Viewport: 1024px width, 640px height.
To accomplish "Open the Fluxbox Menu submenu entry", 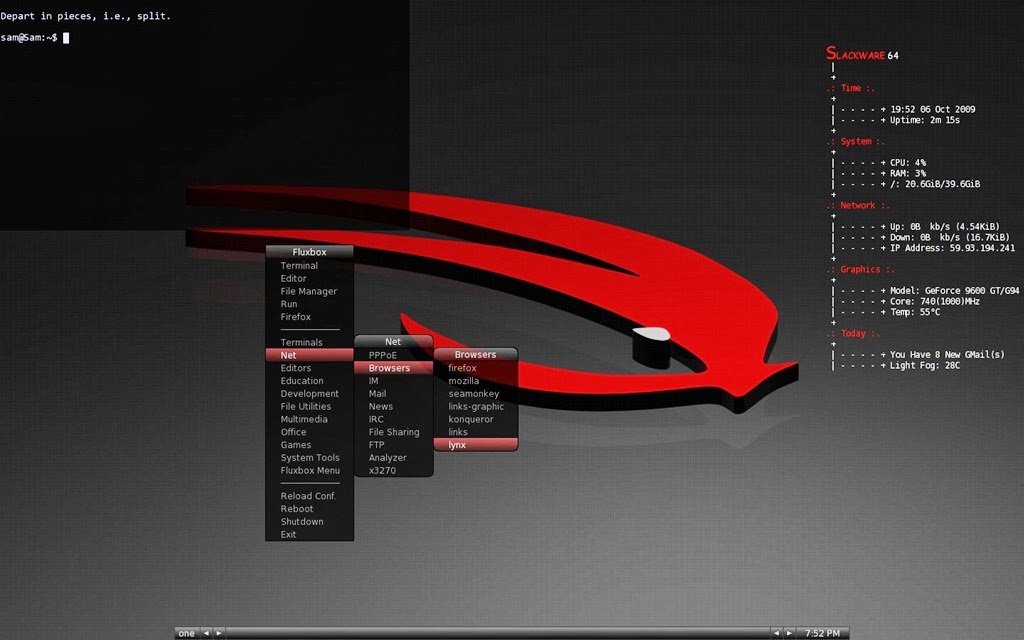I will [310, 470].
